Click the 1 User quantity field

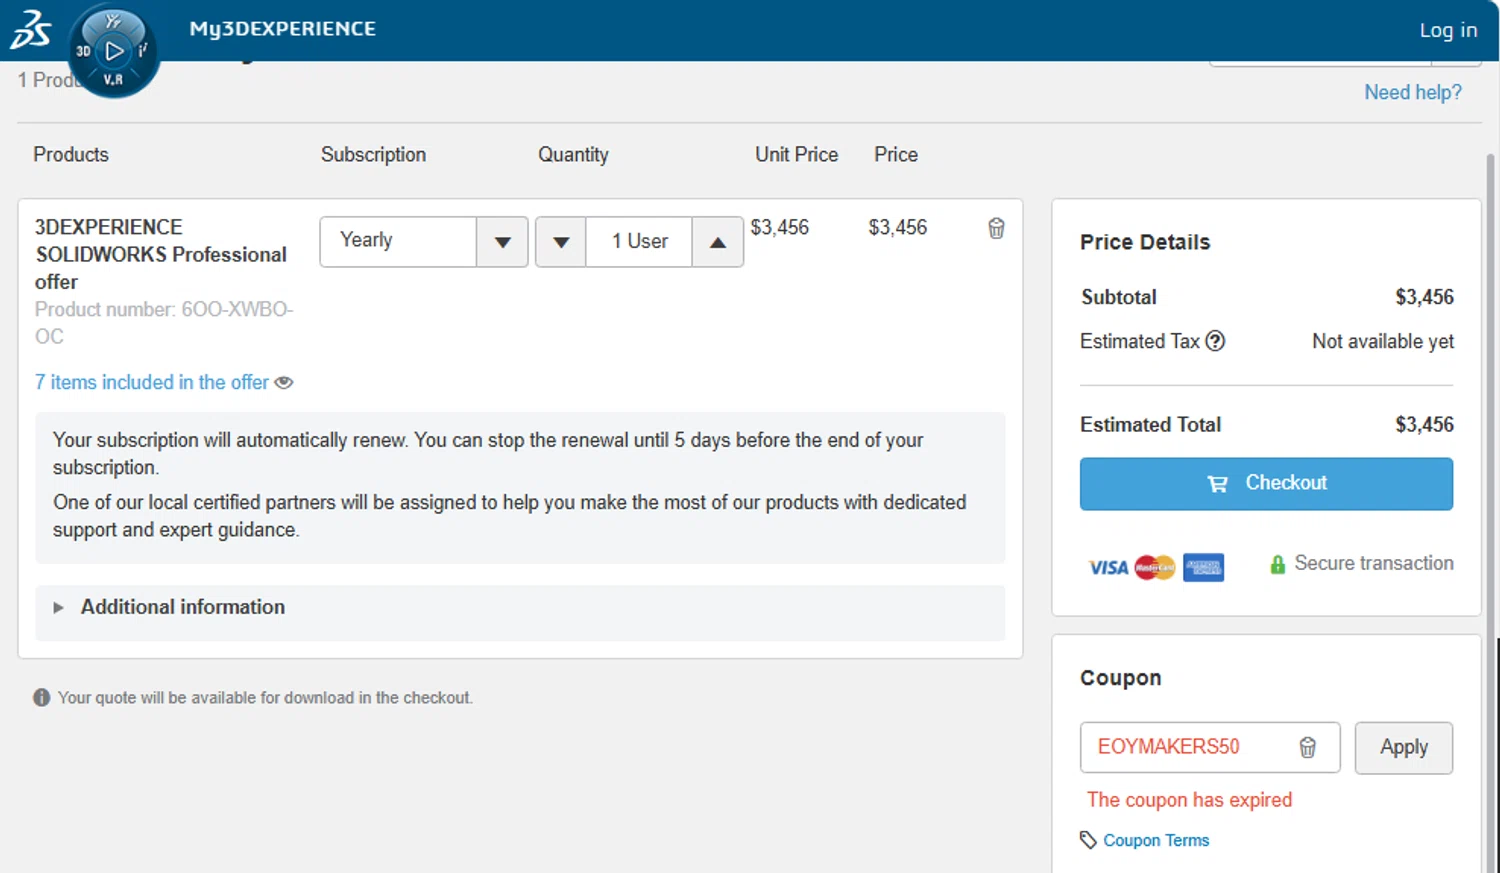pyautogui.click(x=639, y=242)
